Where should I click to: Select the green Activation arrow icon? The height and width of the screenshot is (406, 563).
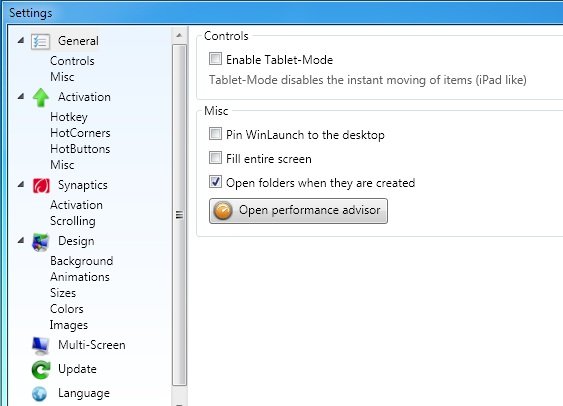(x=41, y=98)
